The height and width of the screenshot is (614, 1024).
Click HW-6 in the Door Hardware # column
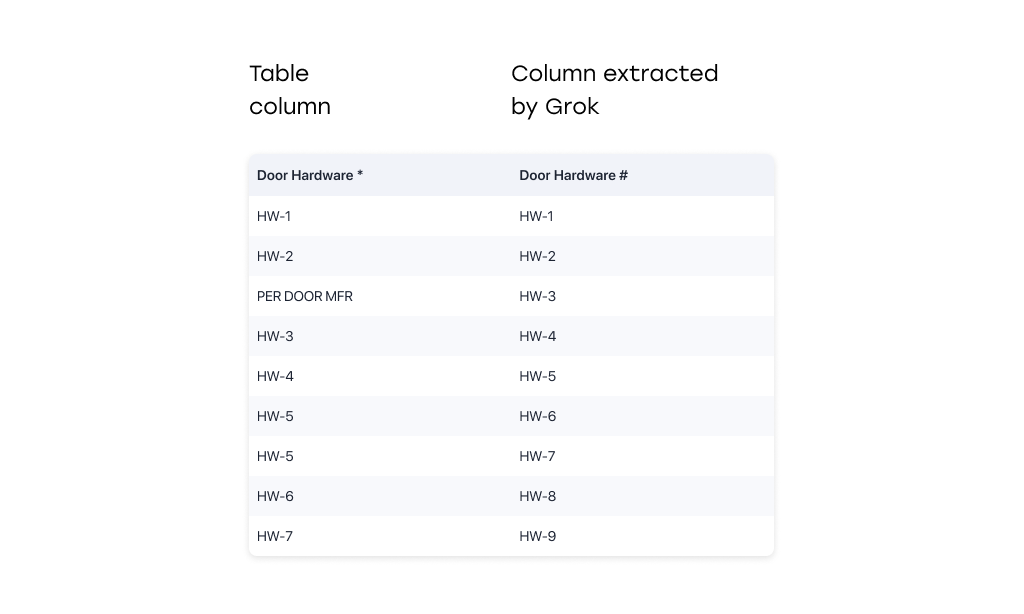coord(538,416)
